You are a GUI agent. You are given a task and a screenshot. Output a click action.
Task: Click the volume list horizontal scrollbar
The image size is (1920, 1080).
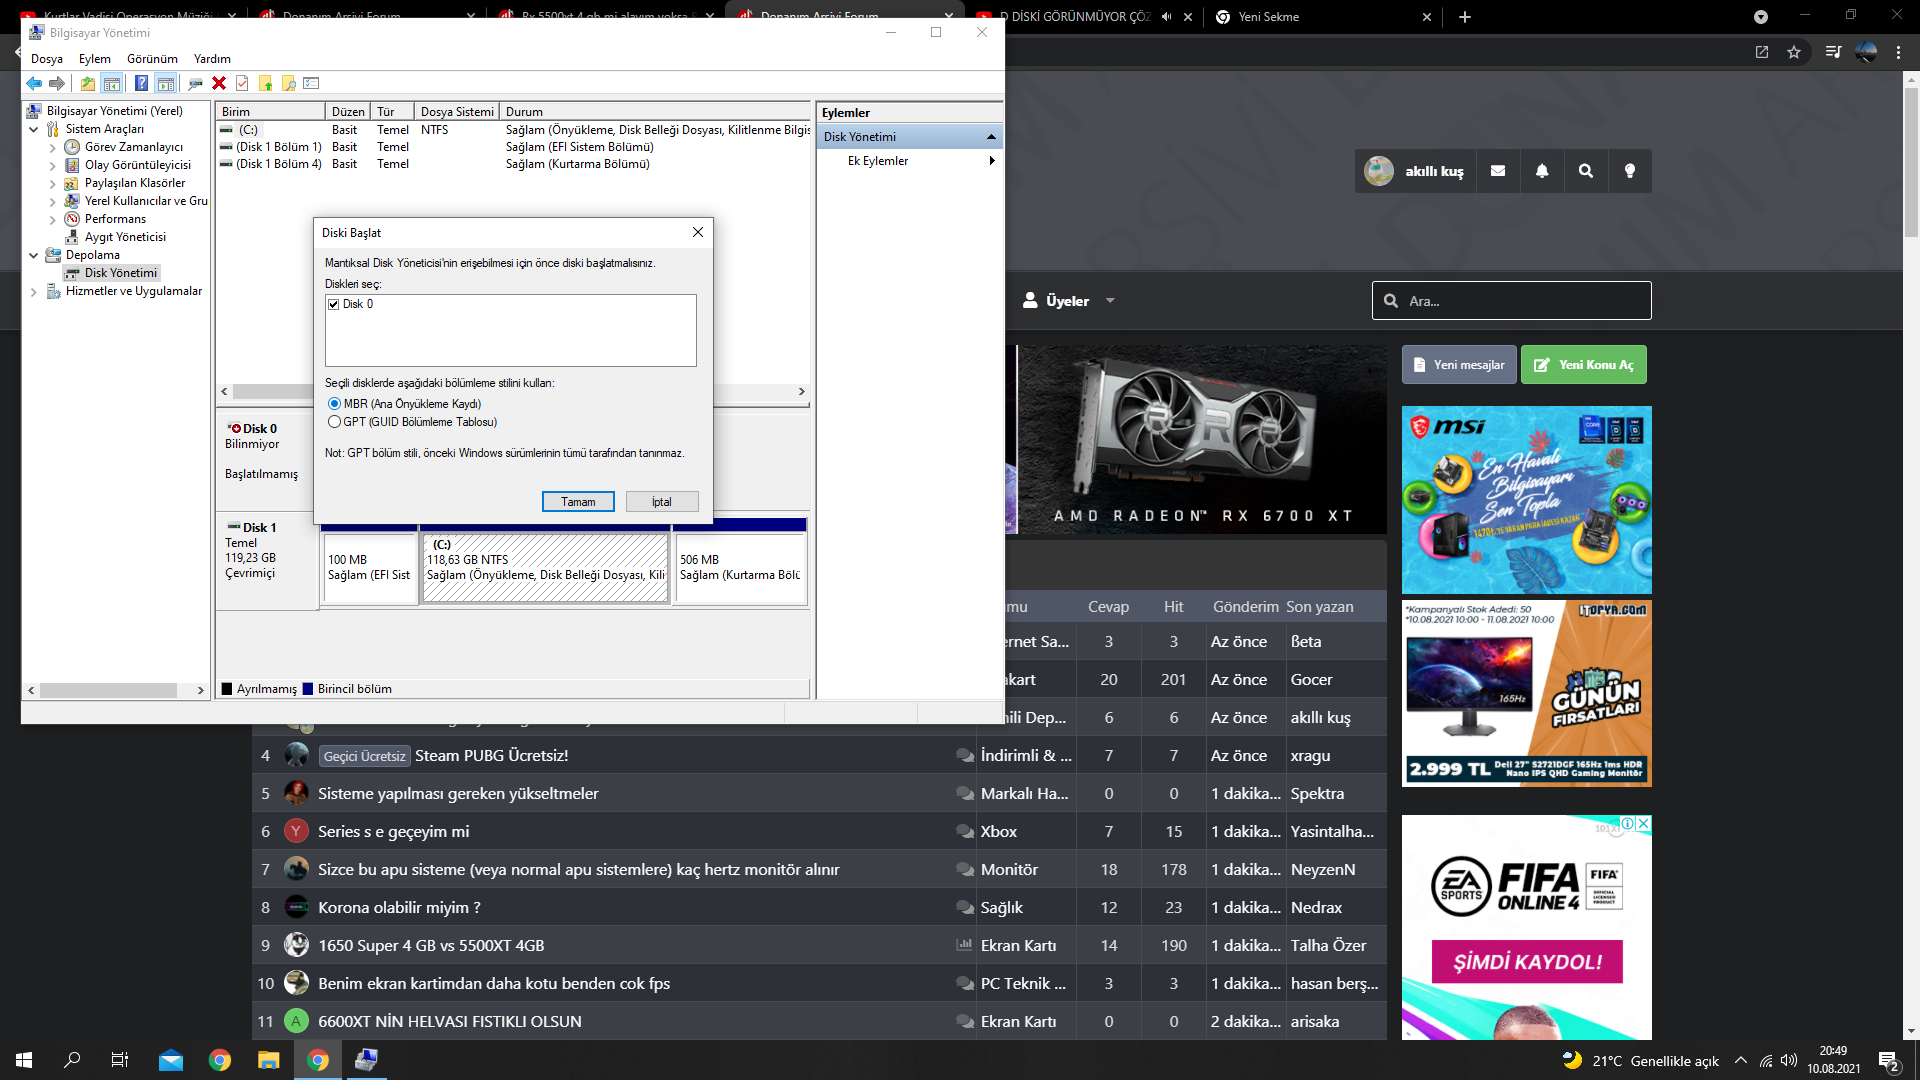[x=512, y=392]
